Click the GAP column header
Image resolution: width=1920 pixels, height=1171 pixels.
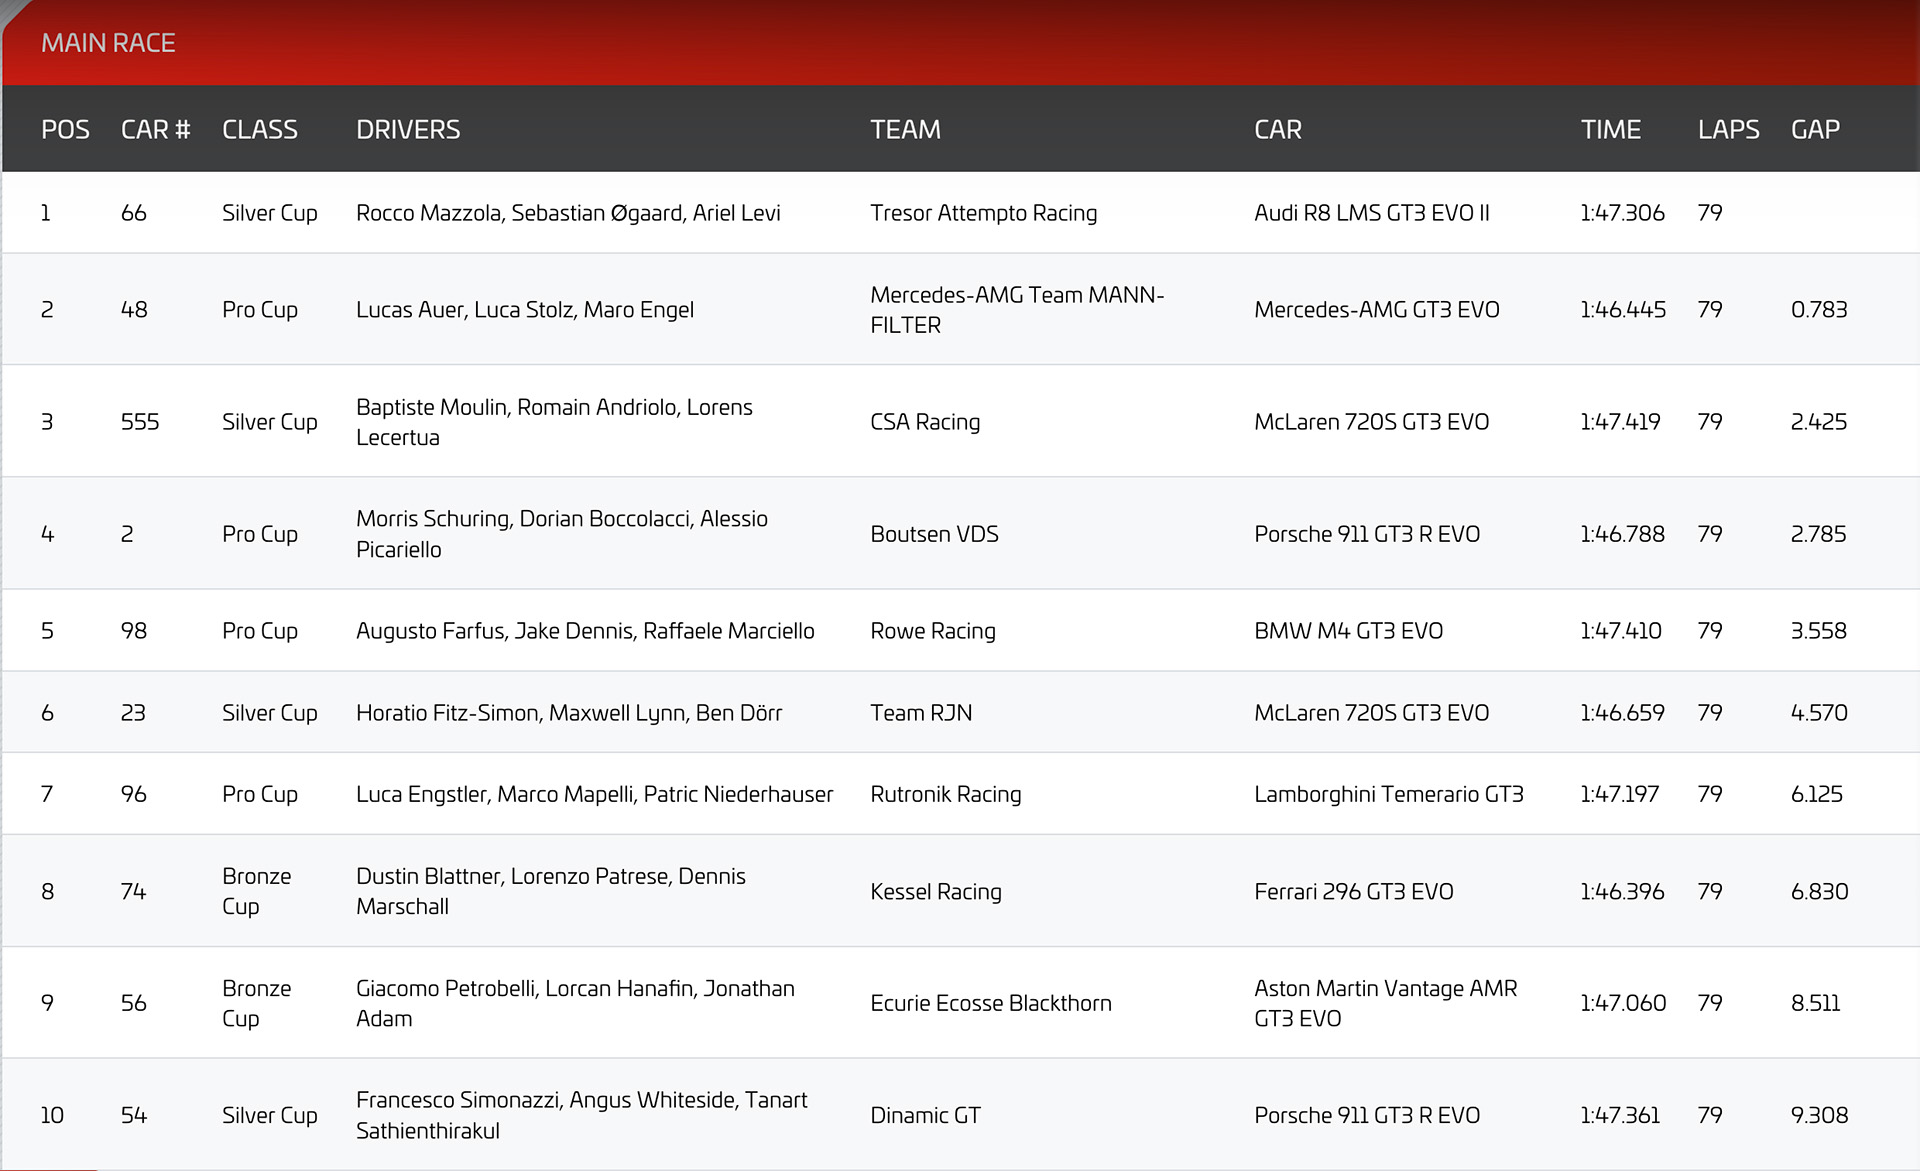pos(1815,130)
